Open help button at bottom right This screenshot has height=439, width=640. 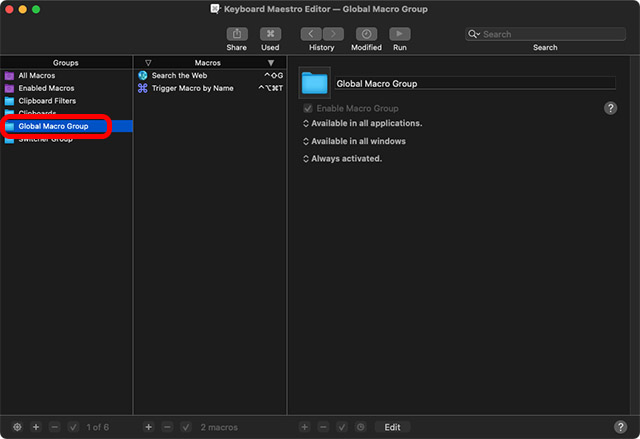tap(620, 427)
